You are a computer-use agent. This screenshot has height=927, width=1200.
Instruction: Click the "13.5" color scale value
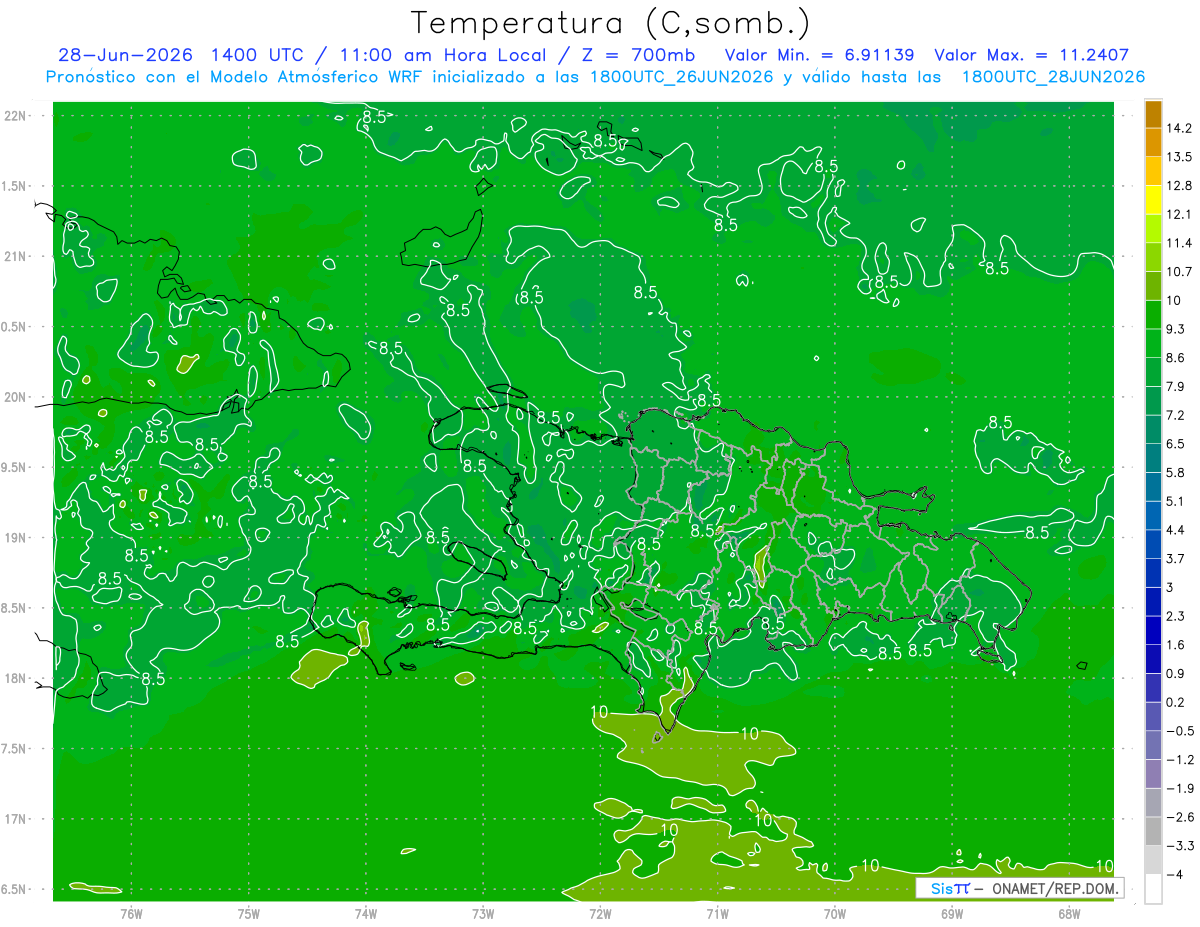tap(1179, 157)
